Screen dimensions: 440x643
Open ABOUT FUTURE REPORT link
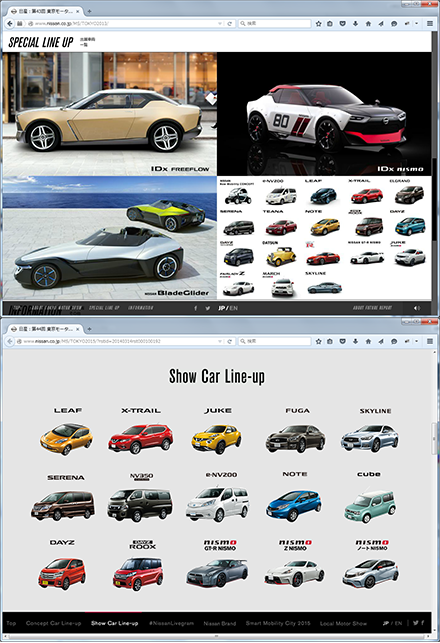click(372, 308)
